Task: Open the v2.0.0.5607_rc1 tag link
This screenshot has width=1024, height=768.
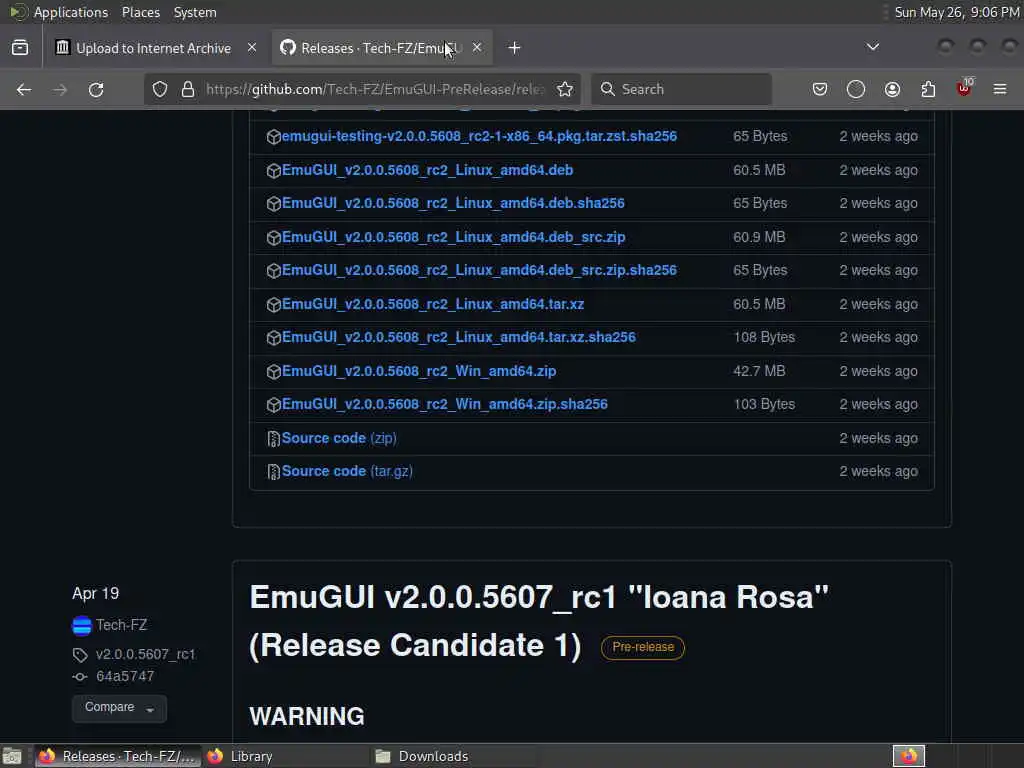Action: [146, 654]
